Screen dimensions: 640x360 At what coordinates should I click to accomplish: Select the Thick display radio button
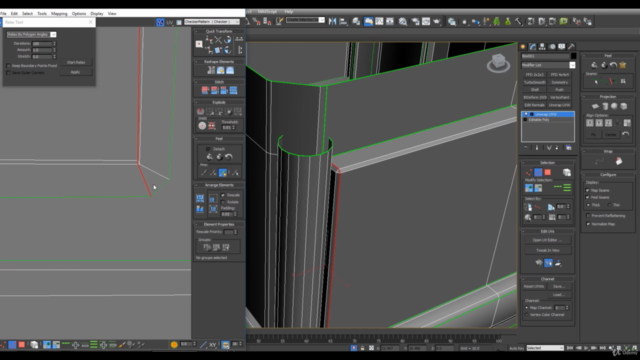(588, 205)
